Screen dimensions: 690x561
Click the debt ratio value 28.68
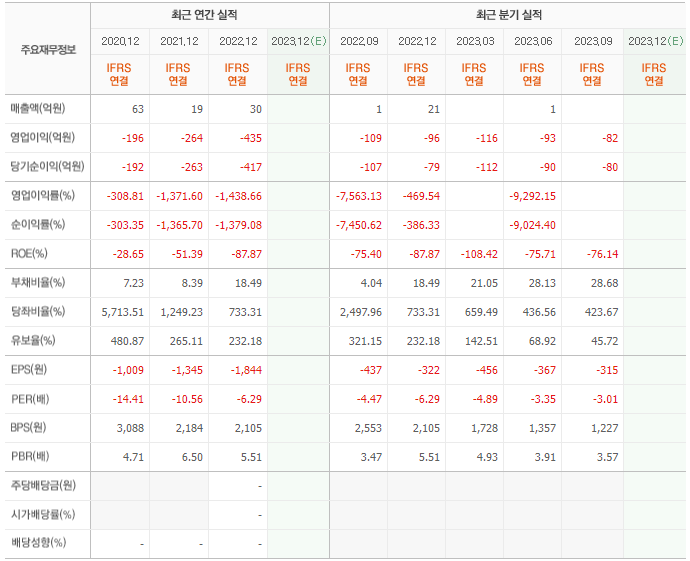[605, 283]
